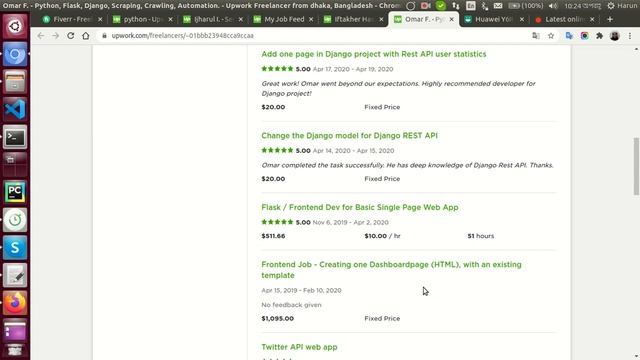Viewport: 640px width, 360px height.
Task: Click the page's vertical scrollbar thumb
Action: coord(636,167)
